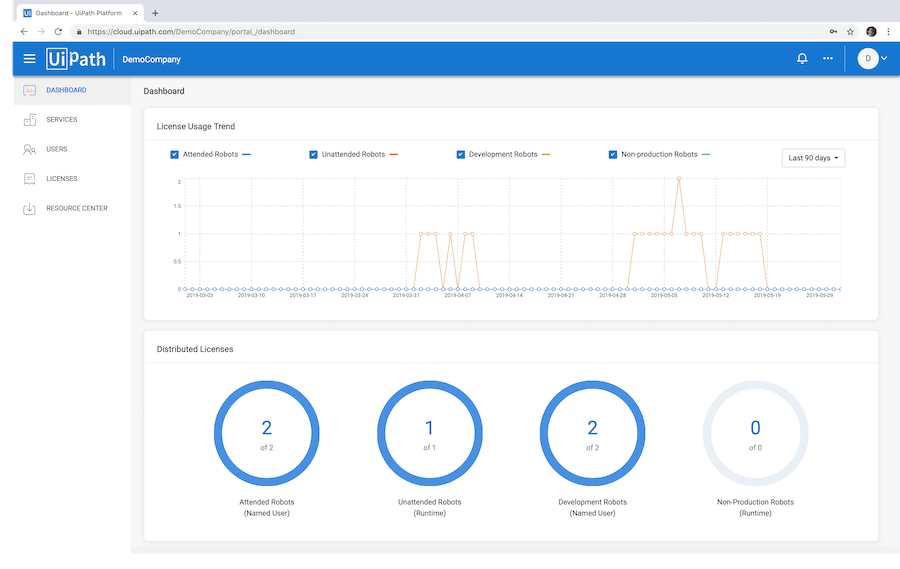Uncheck the Attended Robots checkbox
The image size is (900, 569).
click(x=174, y=154)
